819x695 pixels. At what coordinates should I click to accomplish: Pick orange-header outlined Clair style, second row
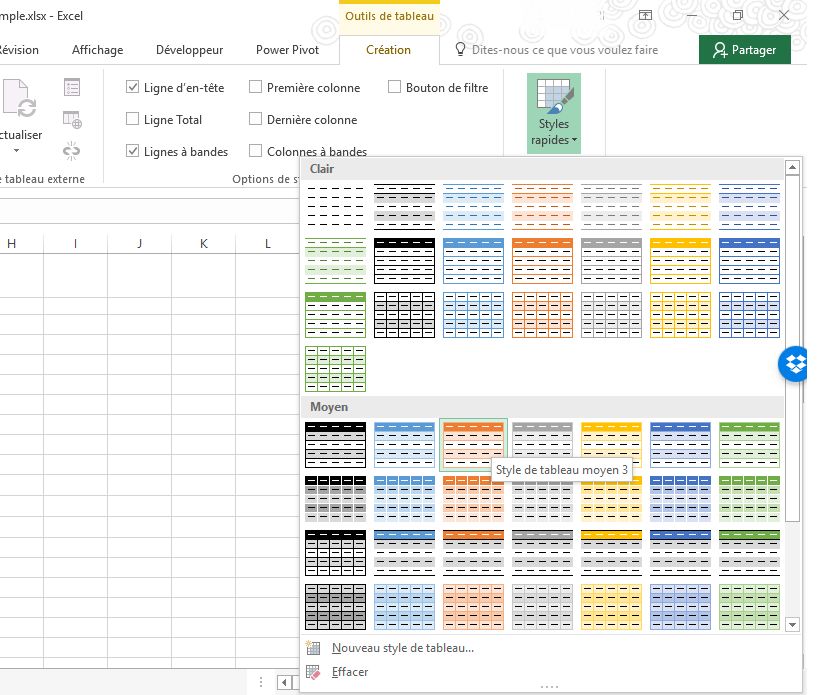coord(542,261)
